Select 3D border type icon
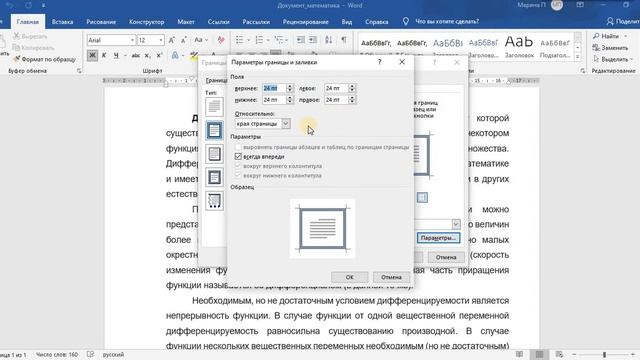The height and width of the screenshot is (360, 640). click(214, 177)
